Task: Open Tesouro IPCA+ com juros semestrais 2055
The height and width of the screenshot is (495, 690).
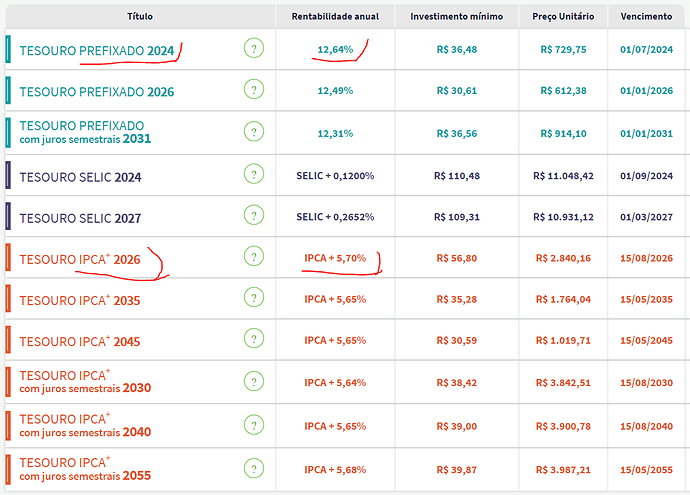Action: point(85,469)
